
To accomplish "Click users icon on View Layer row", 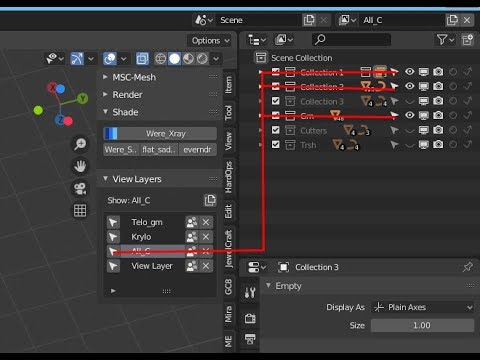I will [192, 266].
